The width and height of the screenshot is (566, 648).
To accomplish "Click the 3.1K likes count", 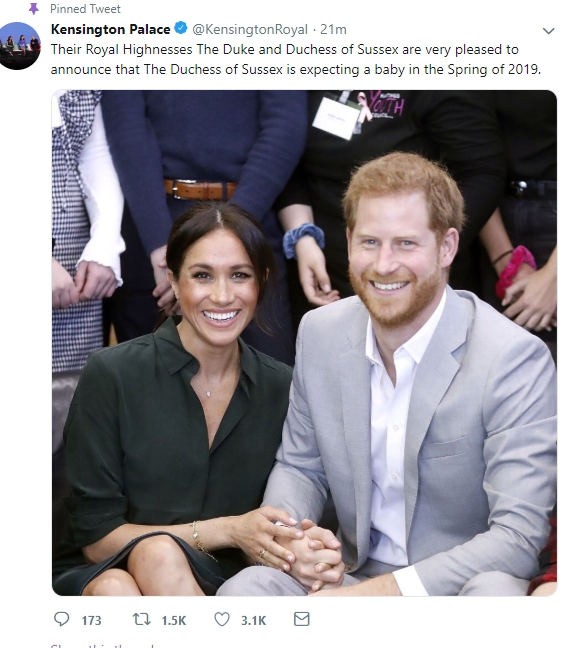I will (x=253, y=621).
